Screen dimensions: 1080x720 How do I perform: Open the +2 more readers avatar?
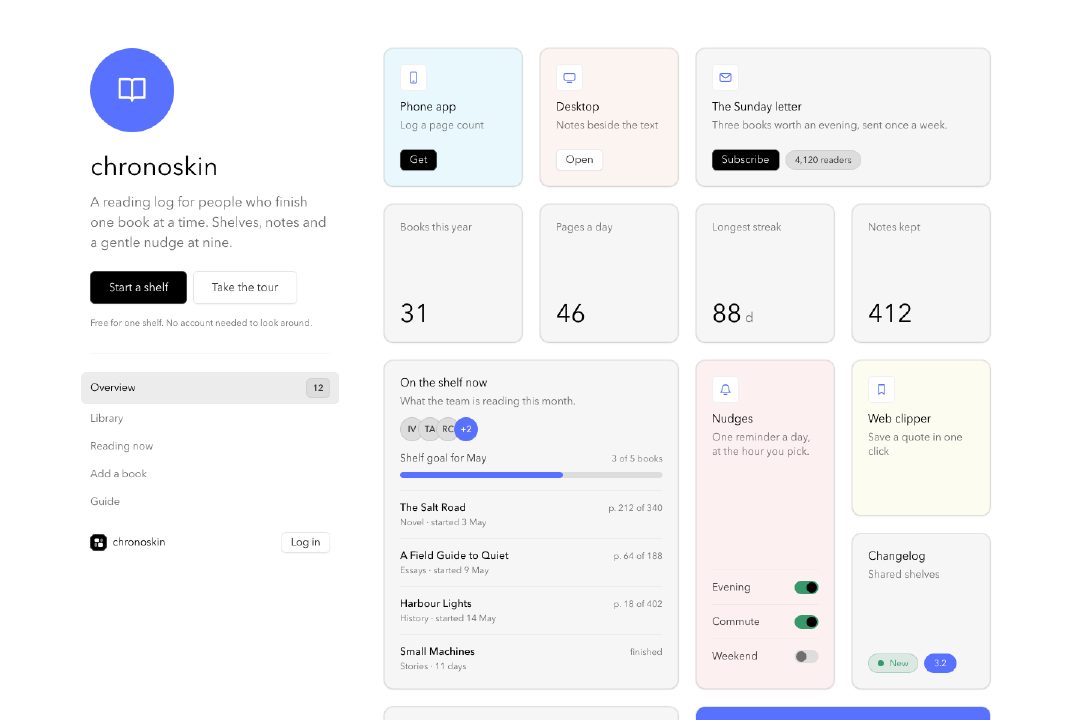pyautogui.click(x=466, y=429)
